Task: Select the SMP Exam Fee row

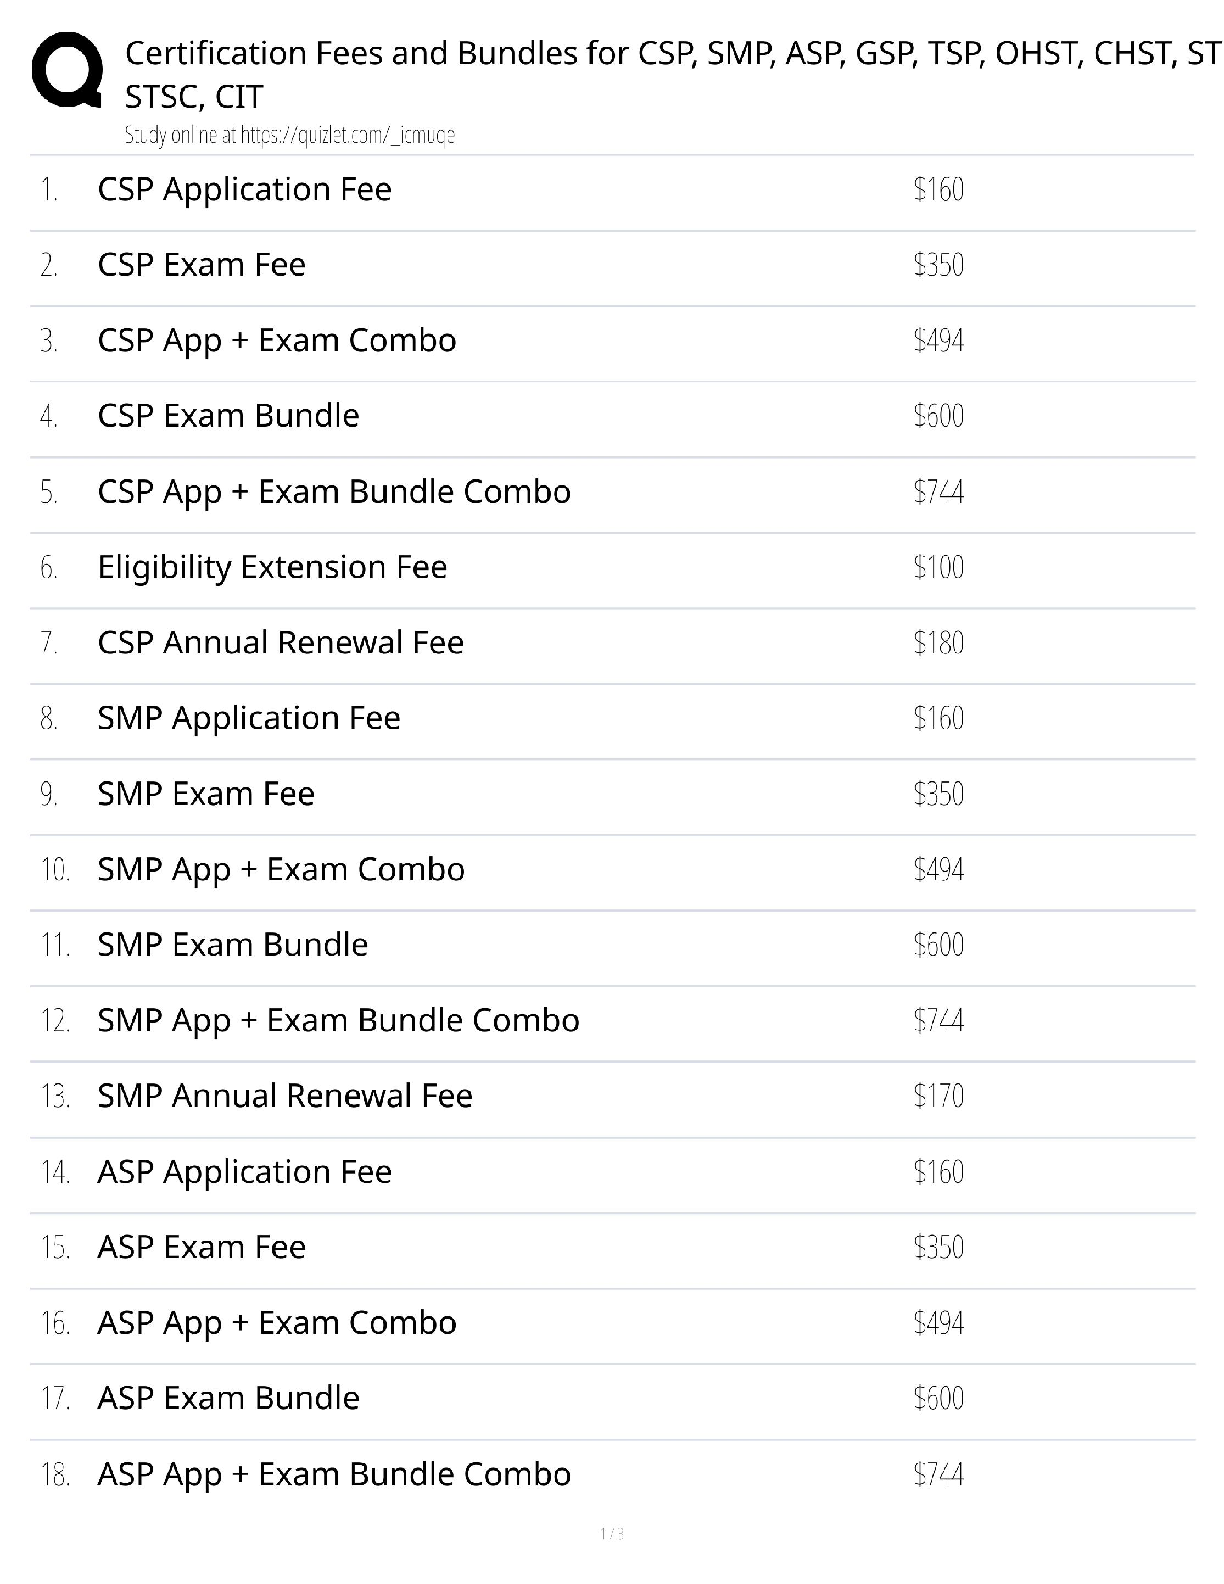Action: 612,794
